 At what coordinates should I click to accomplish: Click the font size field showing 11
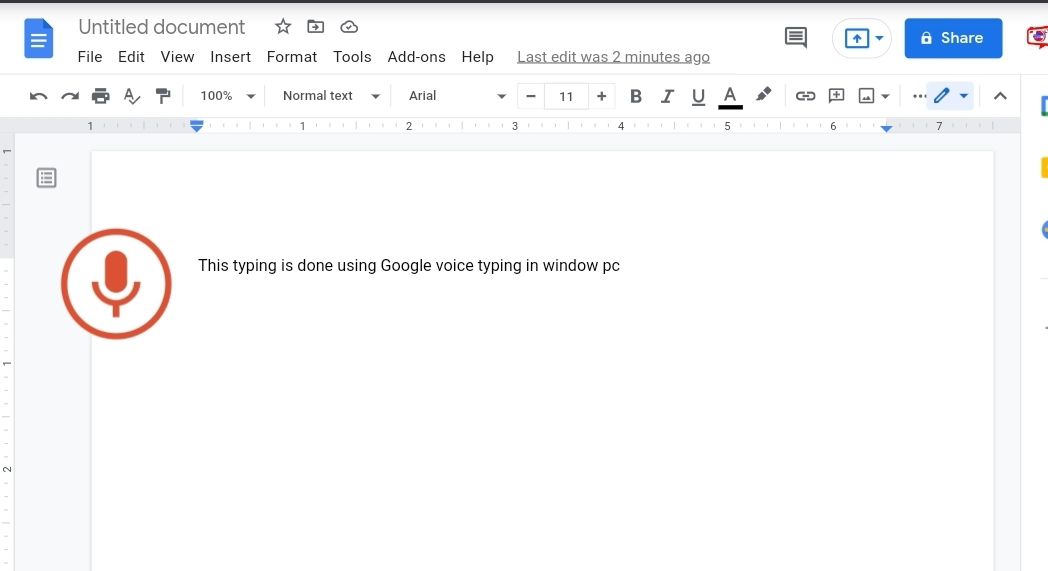(x=566, y=96)
